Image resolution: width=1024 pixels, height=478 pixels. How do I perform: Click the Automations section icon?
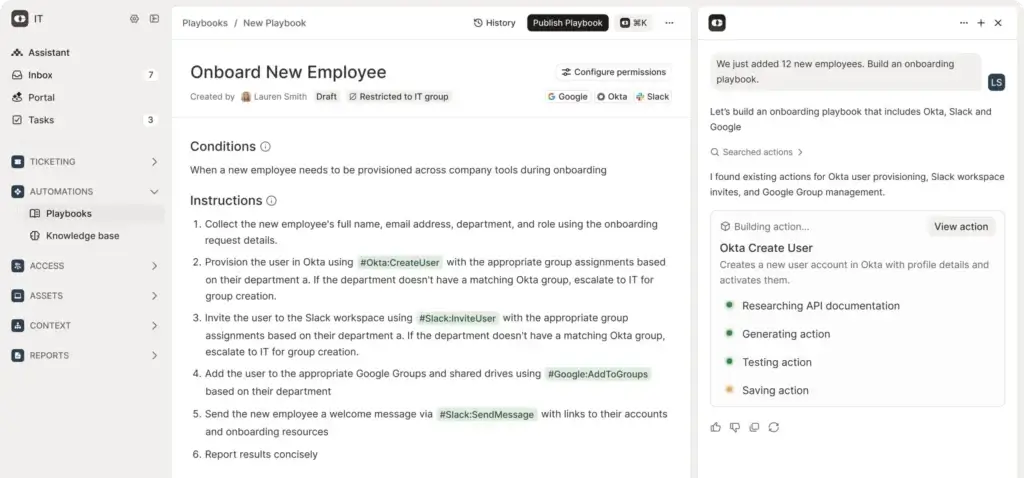(x=18, y=192)
